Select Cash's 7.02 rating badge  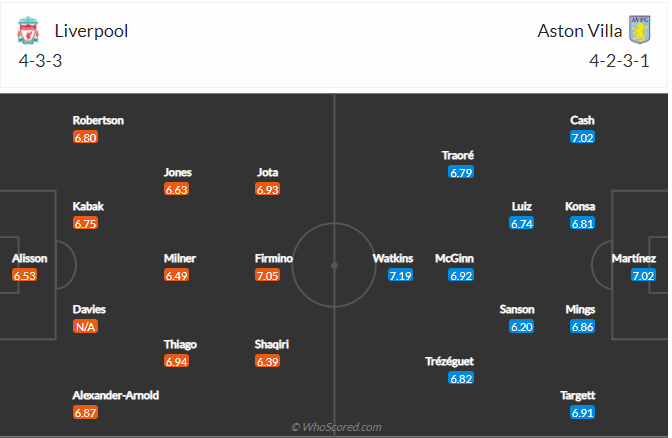(582, 138)
